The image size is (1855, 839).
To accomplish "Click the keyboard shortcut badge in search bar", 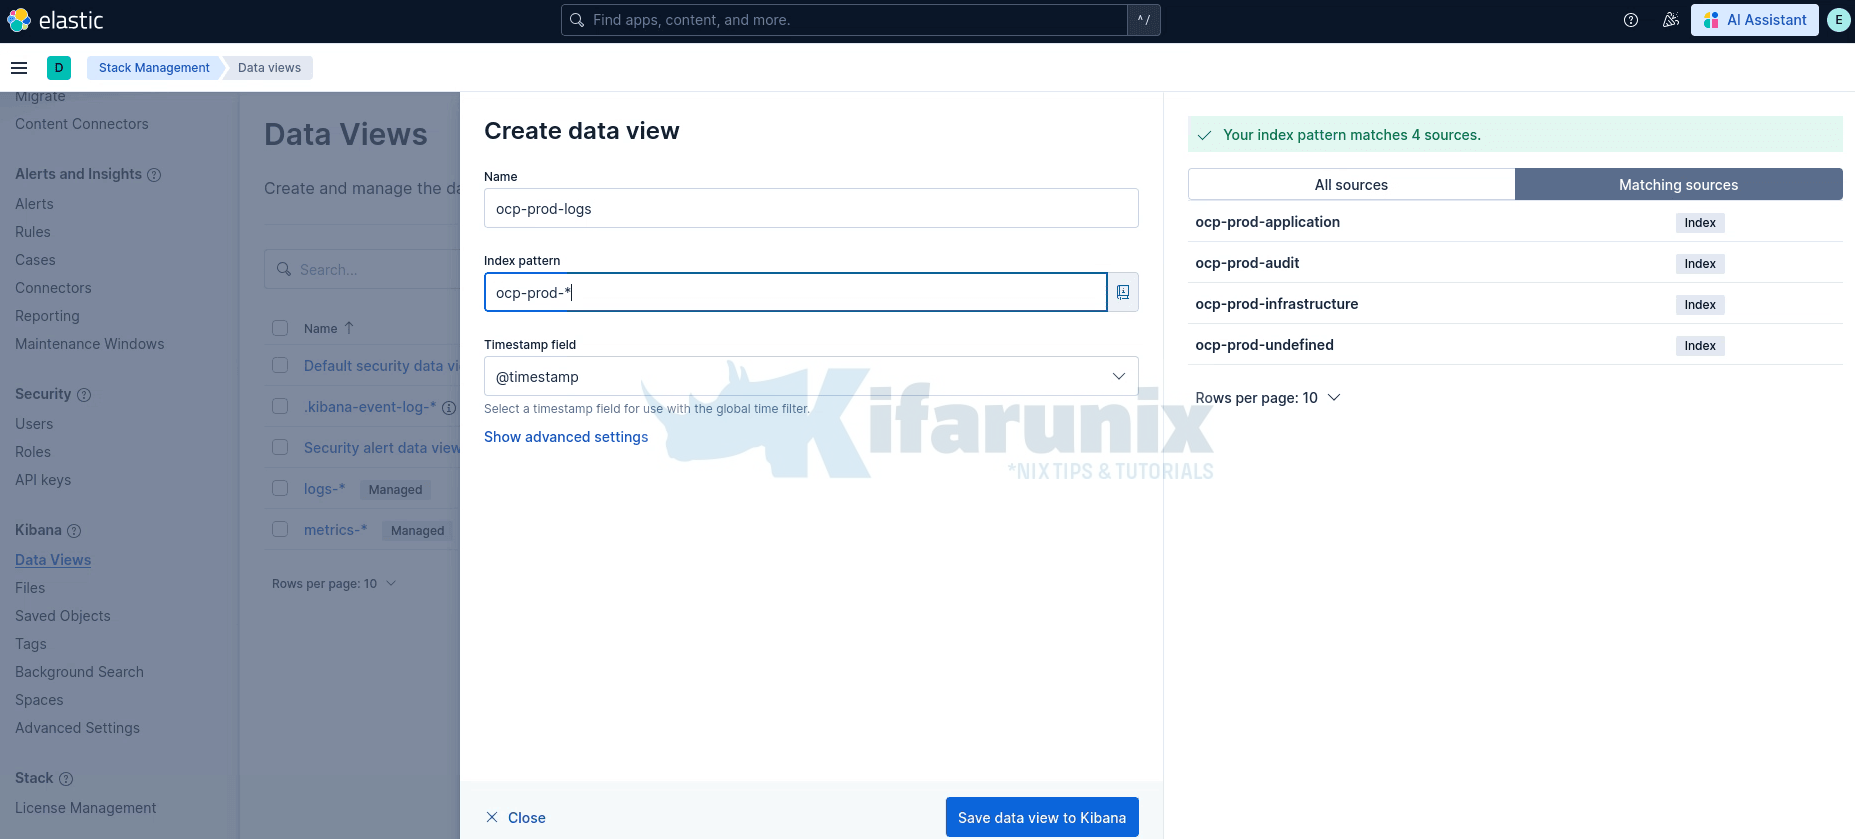I will pyautogui.click(x=1144, y=20).
